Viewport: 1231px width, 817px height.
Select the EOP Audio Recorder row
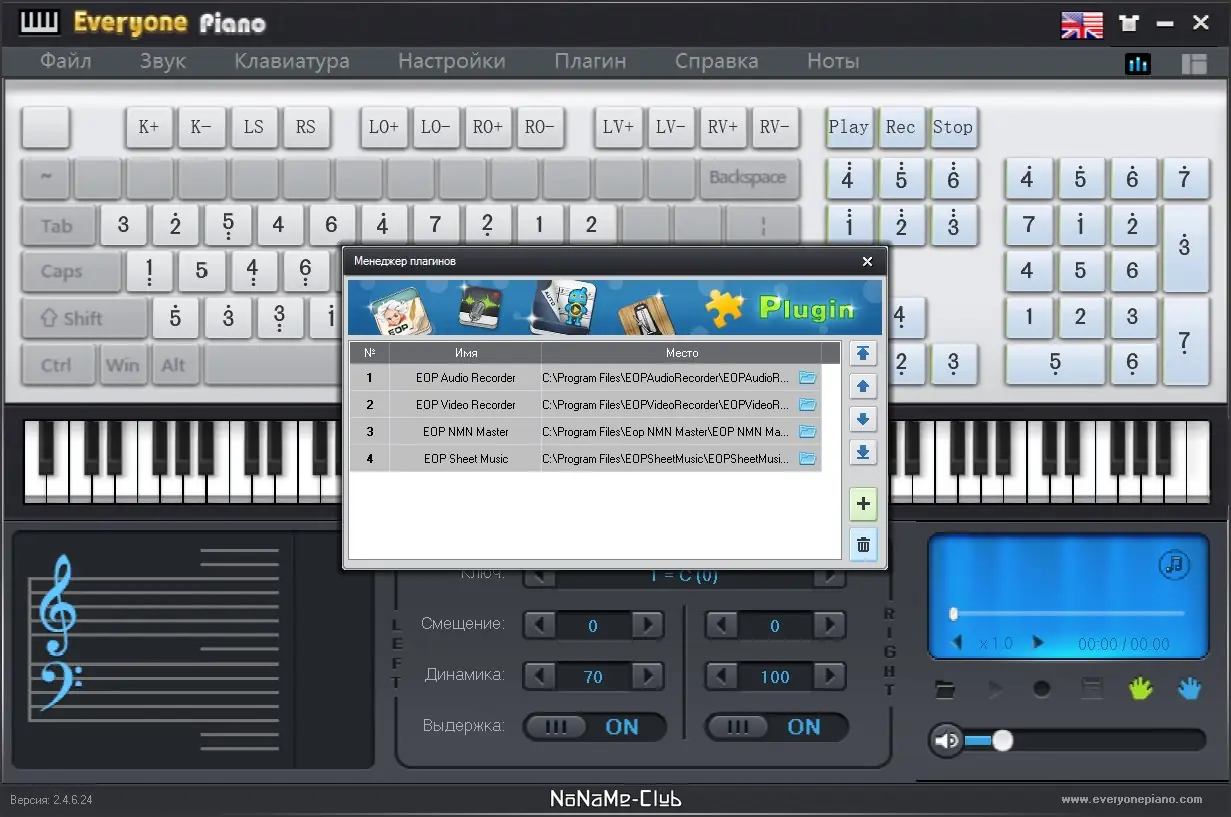(x=585, y=378)
